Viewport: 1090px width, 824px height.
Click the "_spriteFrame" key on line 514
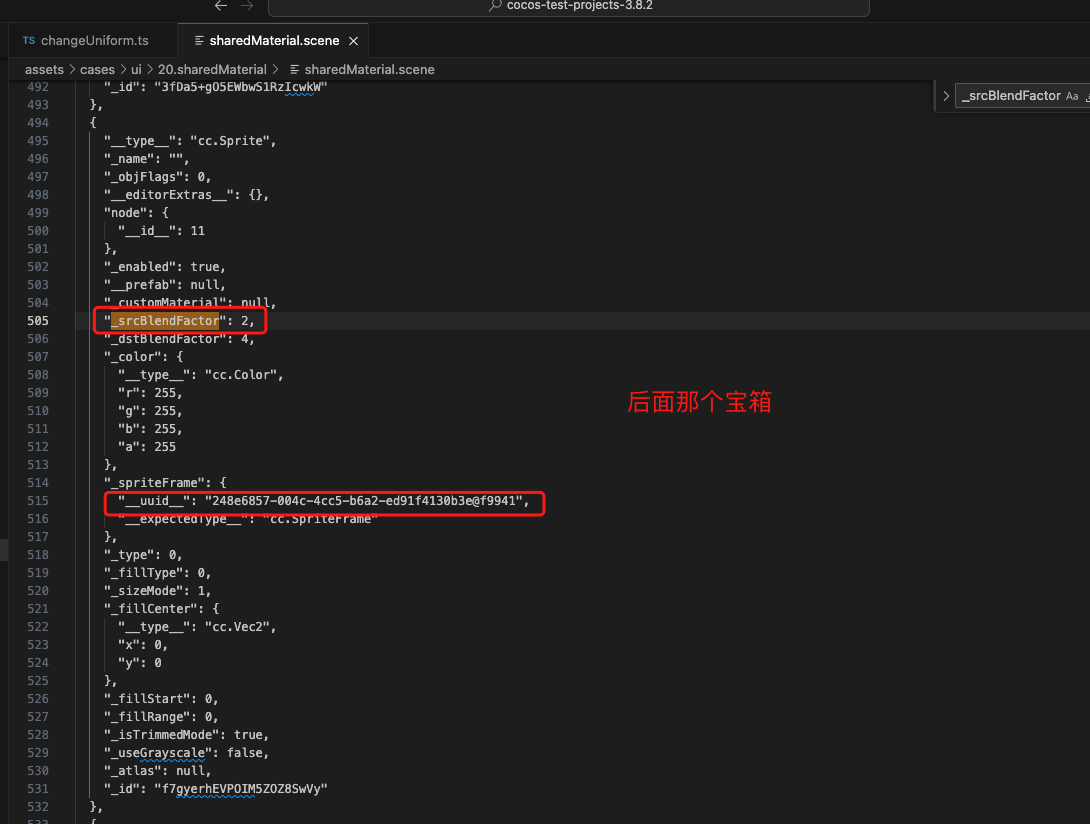154,483
